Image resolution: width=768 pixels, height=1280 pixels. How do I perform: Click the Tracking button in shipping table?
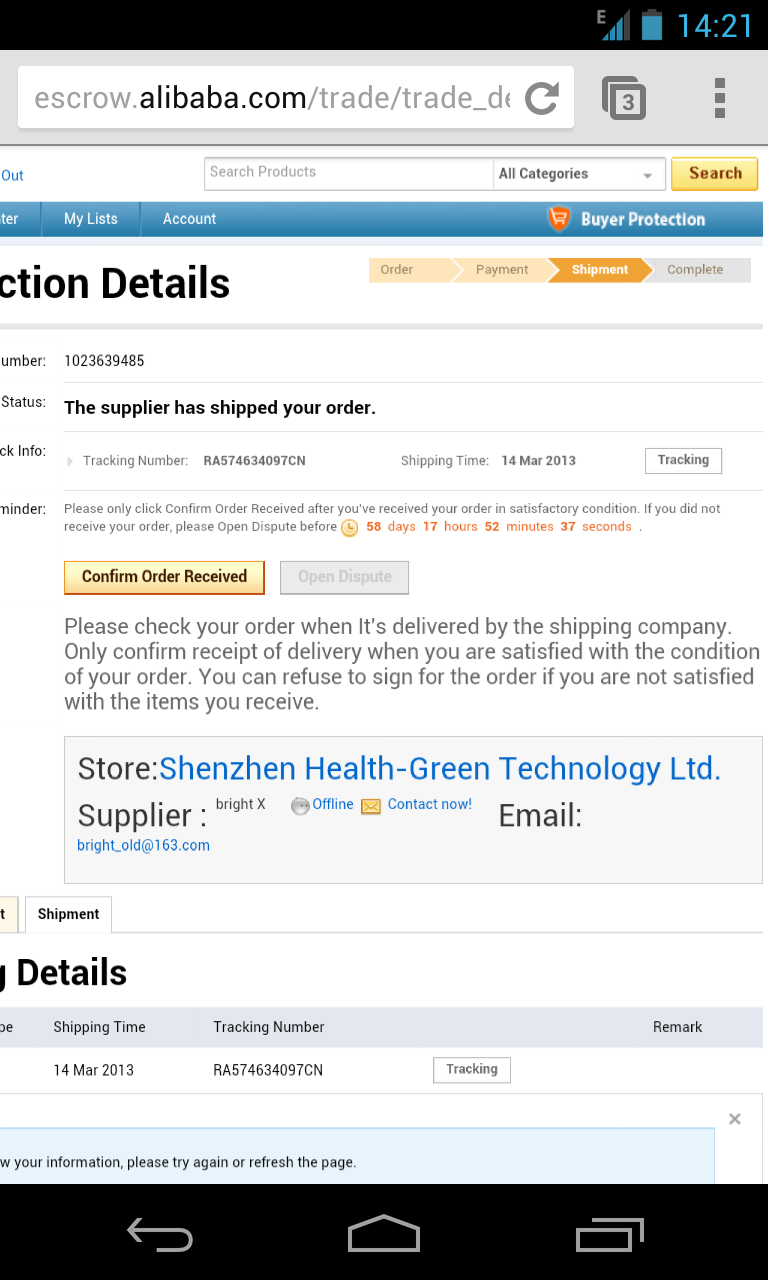tap(472, 1070)
